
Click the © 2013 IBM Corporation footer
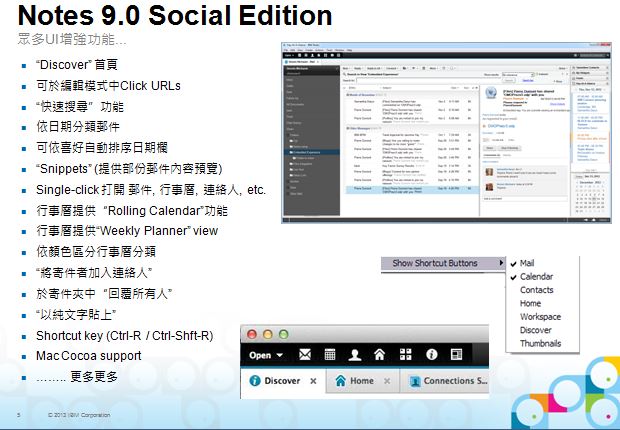79,415
